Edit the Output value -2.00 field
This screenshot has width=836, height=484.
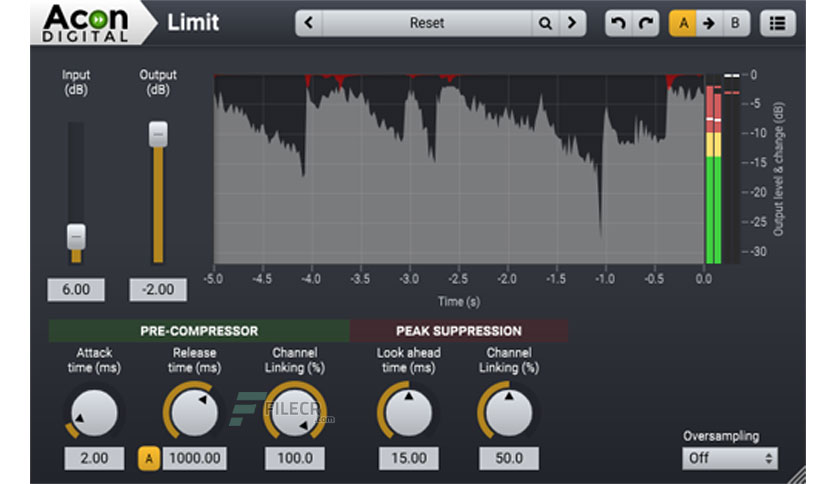158,289
